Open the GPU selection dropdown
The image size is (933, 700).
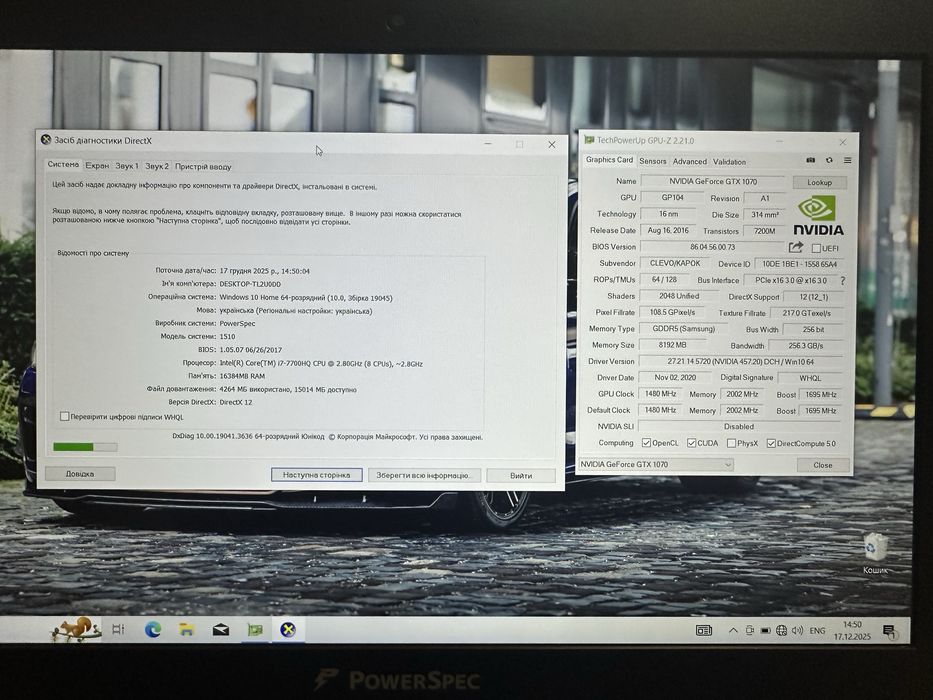click(656, 464)
